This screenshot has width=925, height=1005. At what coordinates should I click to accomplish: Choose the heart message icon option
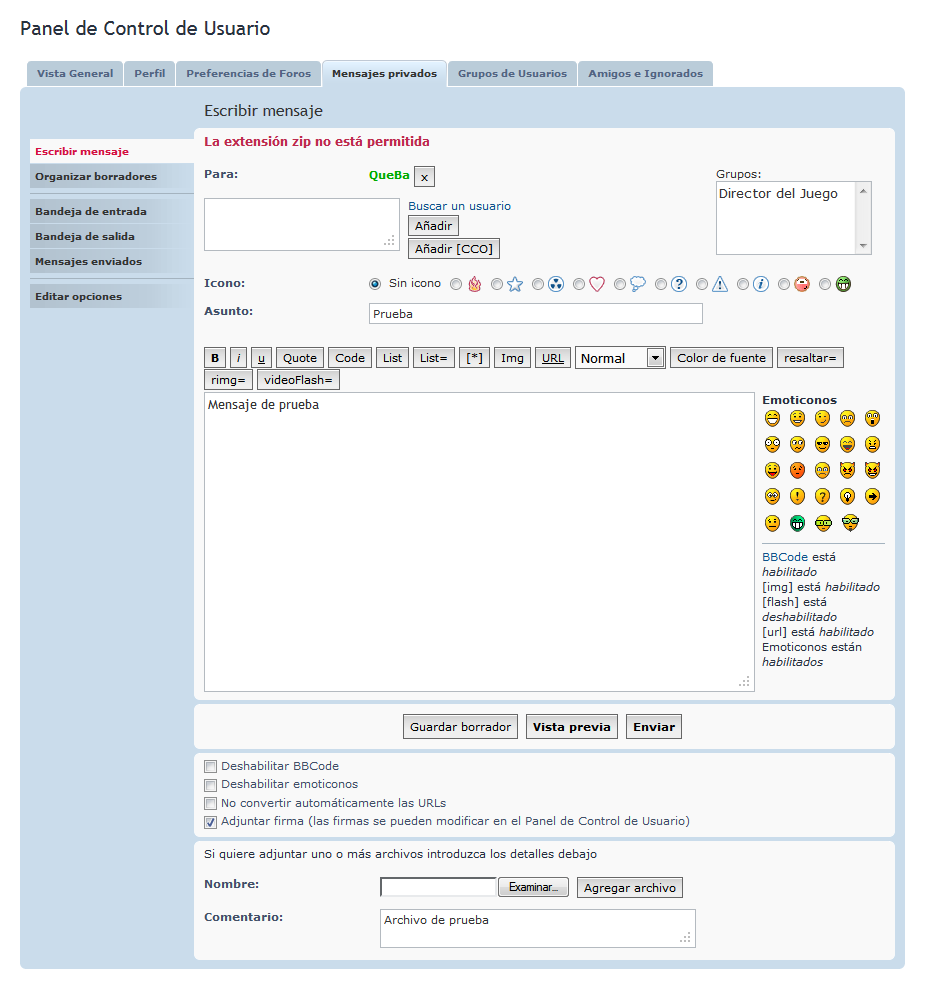click(579, 284)
